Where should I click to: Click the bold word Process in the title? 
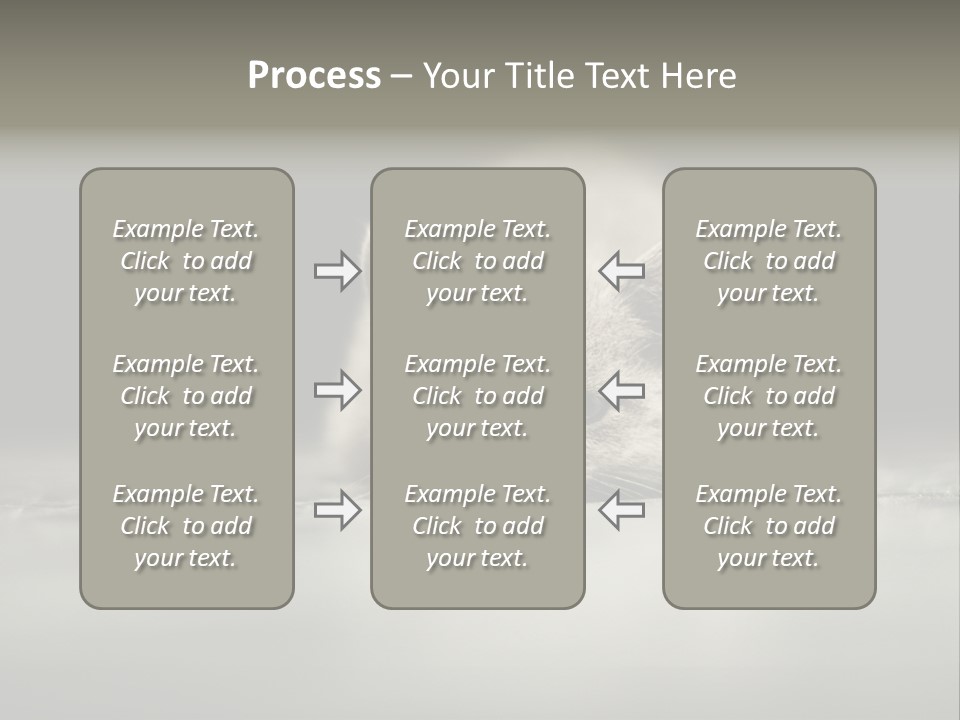[314, 76]
